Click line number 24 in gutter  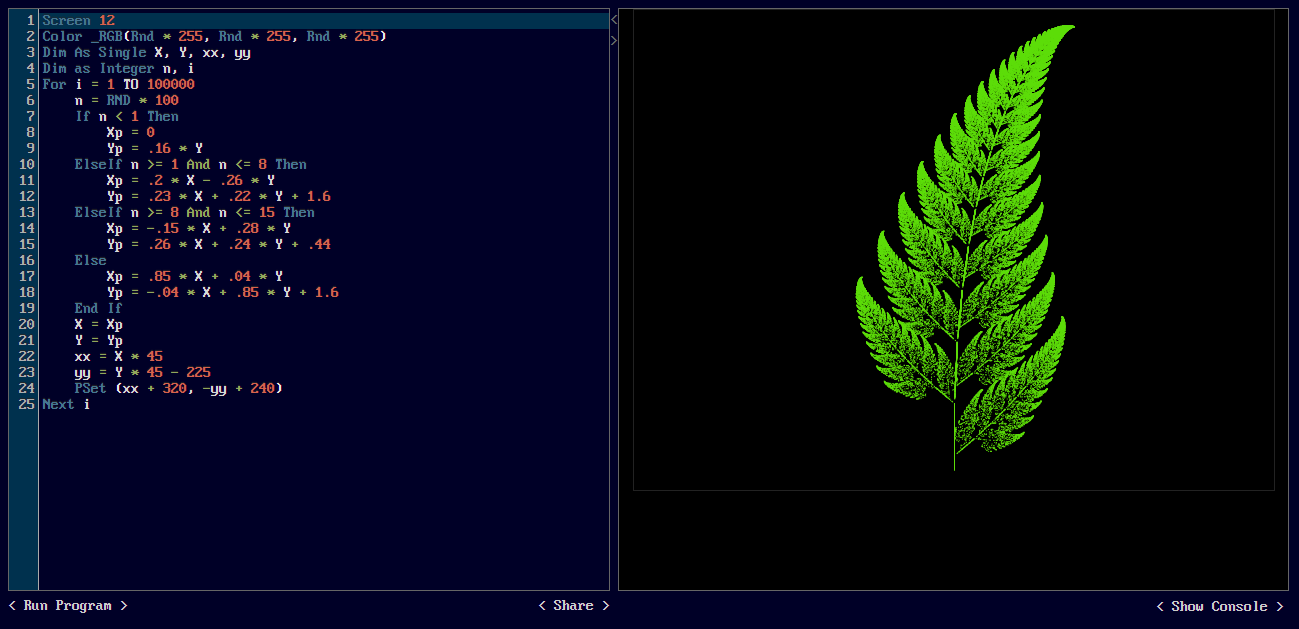[27, 388]
